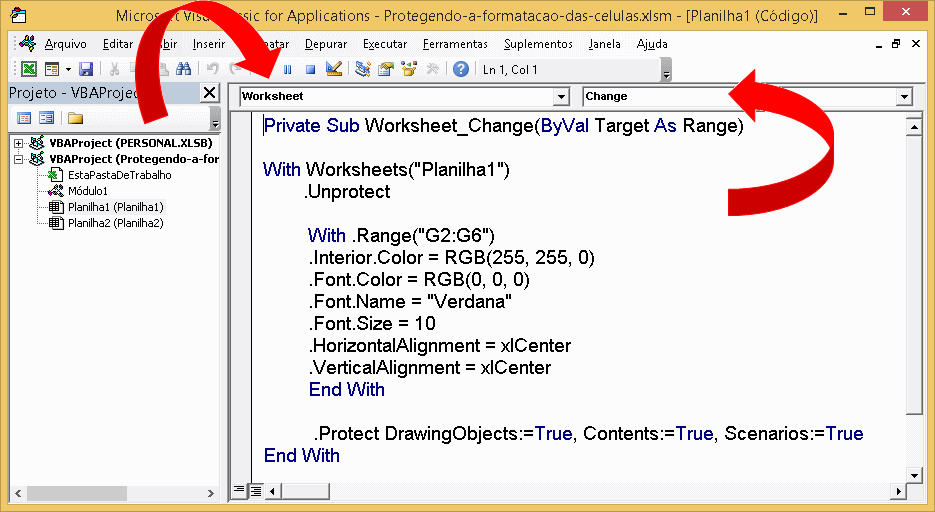Click the '.Interior.Color = RGB(255, 255, 0)' line
The height and width of the screenshot is (512, 935).
[451, 257]
